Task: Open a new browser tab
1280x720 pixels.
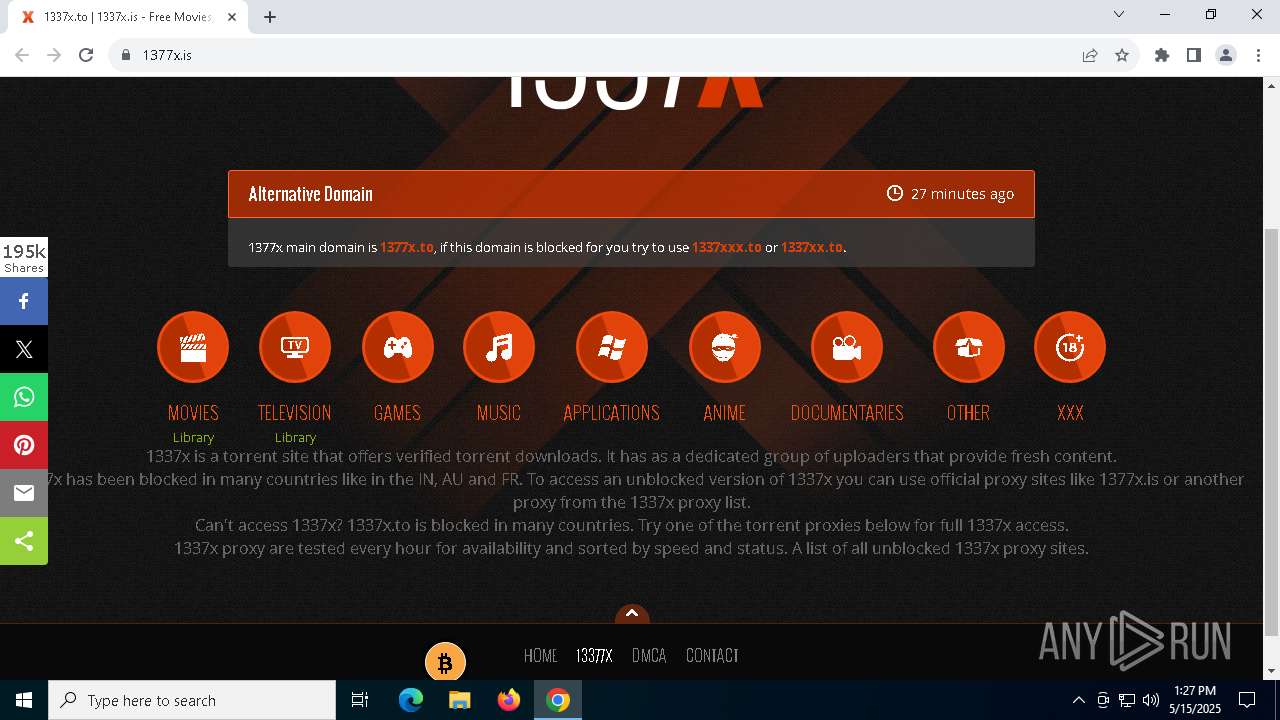Action: click(270, 17)
